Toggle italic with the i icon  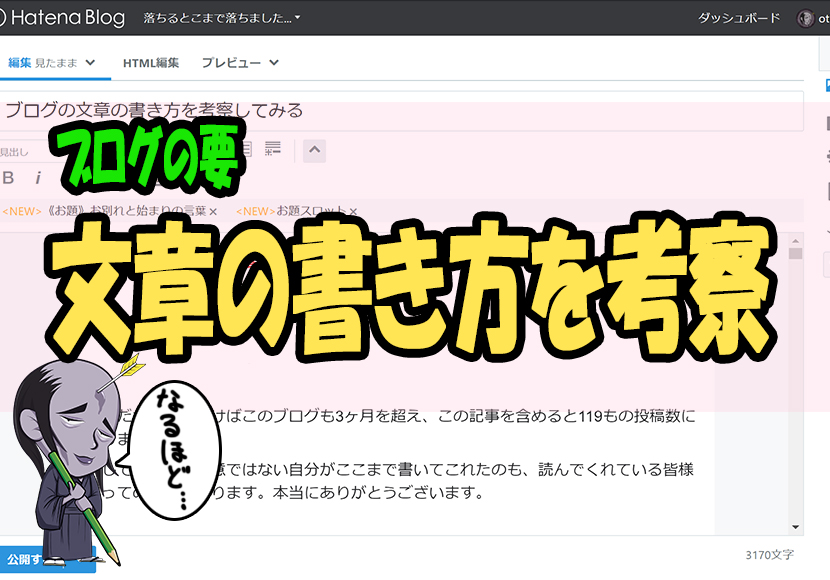click(38, 178)
